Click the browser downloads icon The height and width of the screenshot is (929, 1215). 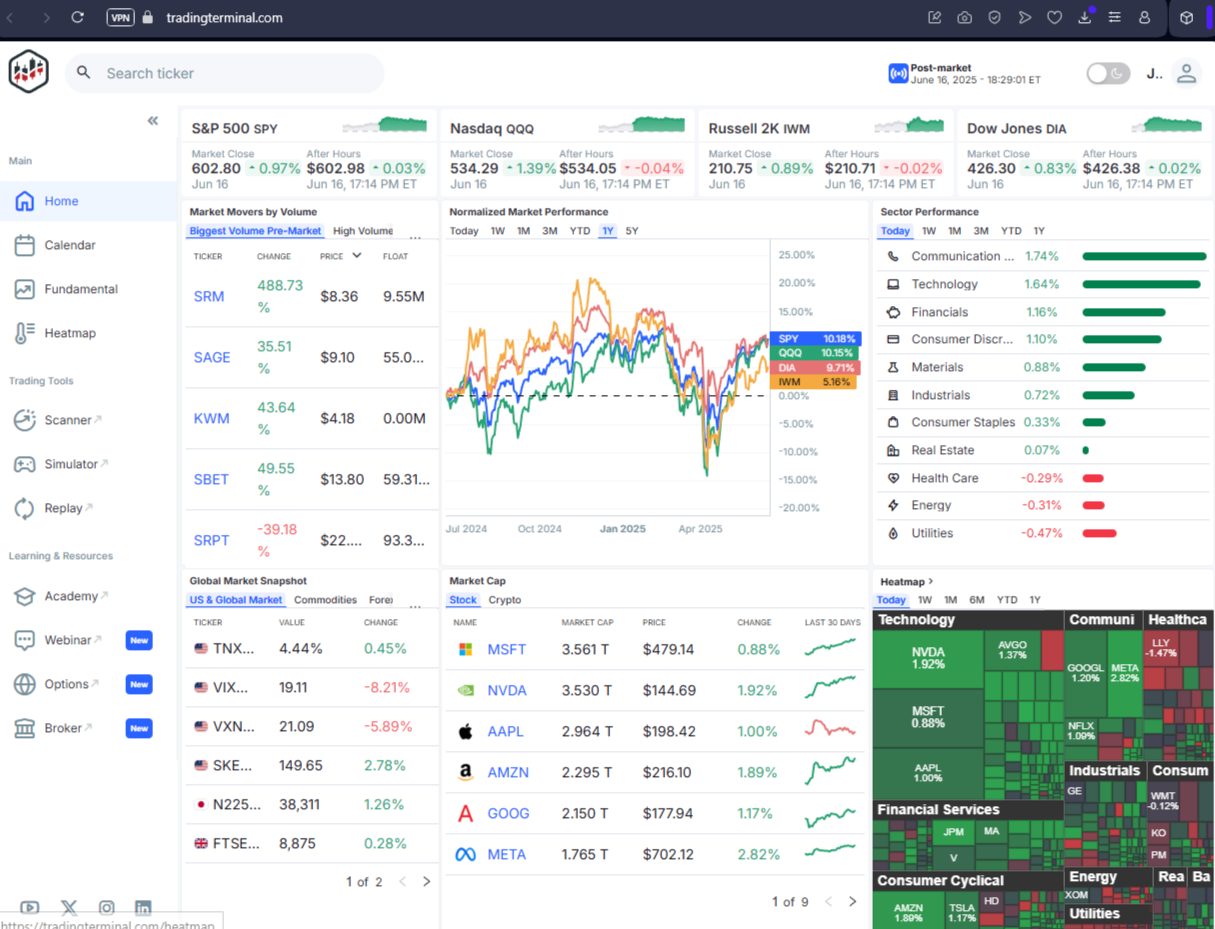coord(1085,17)
